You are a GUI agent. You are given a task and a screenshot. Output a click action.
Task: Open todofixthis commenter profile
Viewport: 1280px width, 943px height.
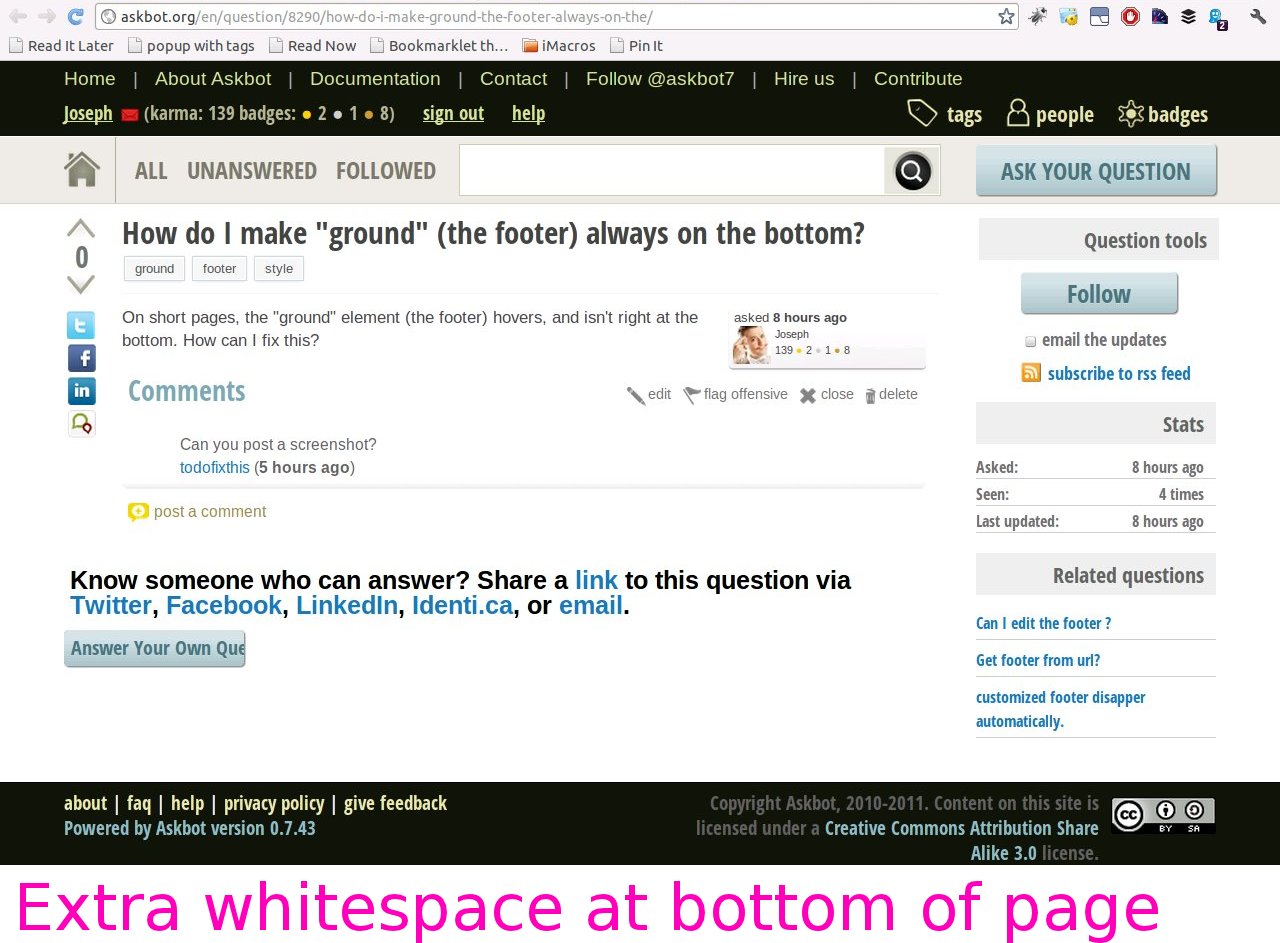(x=215, y=468)
